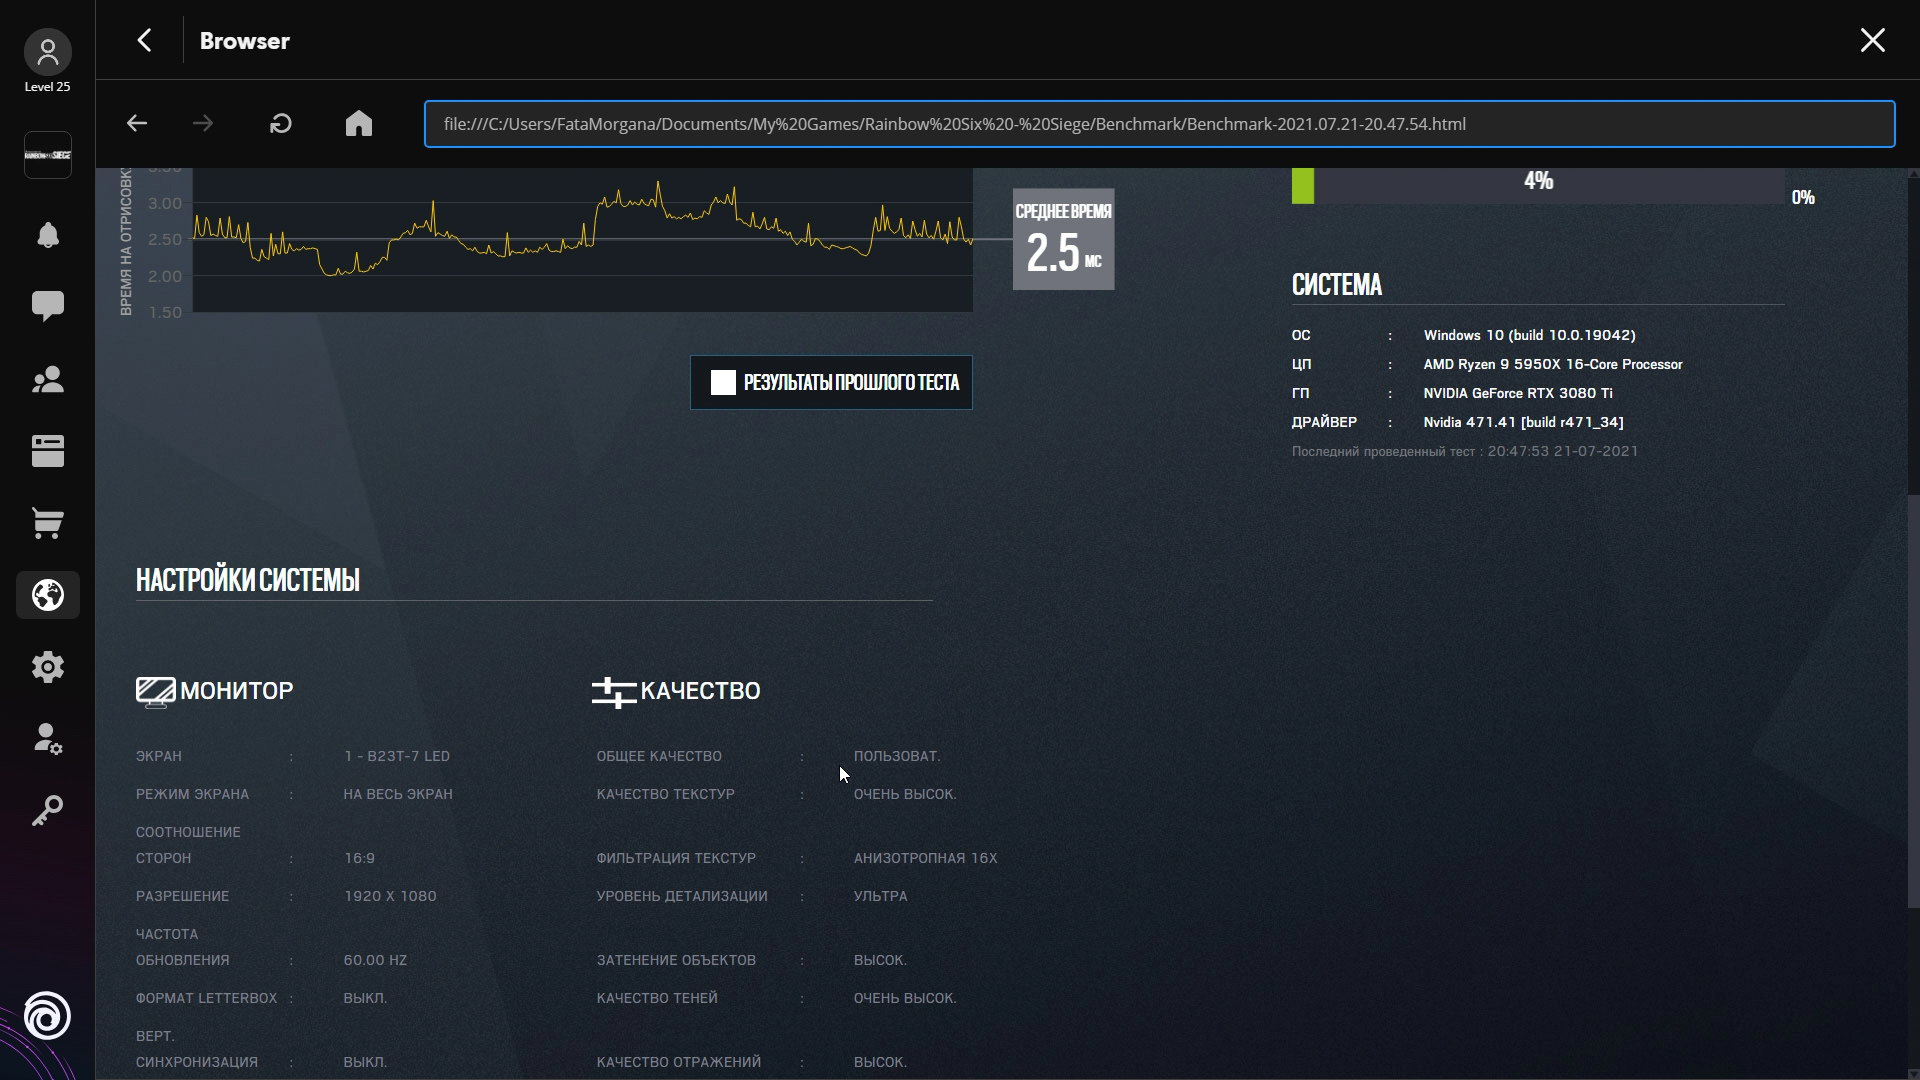Click the frame time graph
The width and height of the screenshot is (1920, 1080).
[x=582, y=240]
